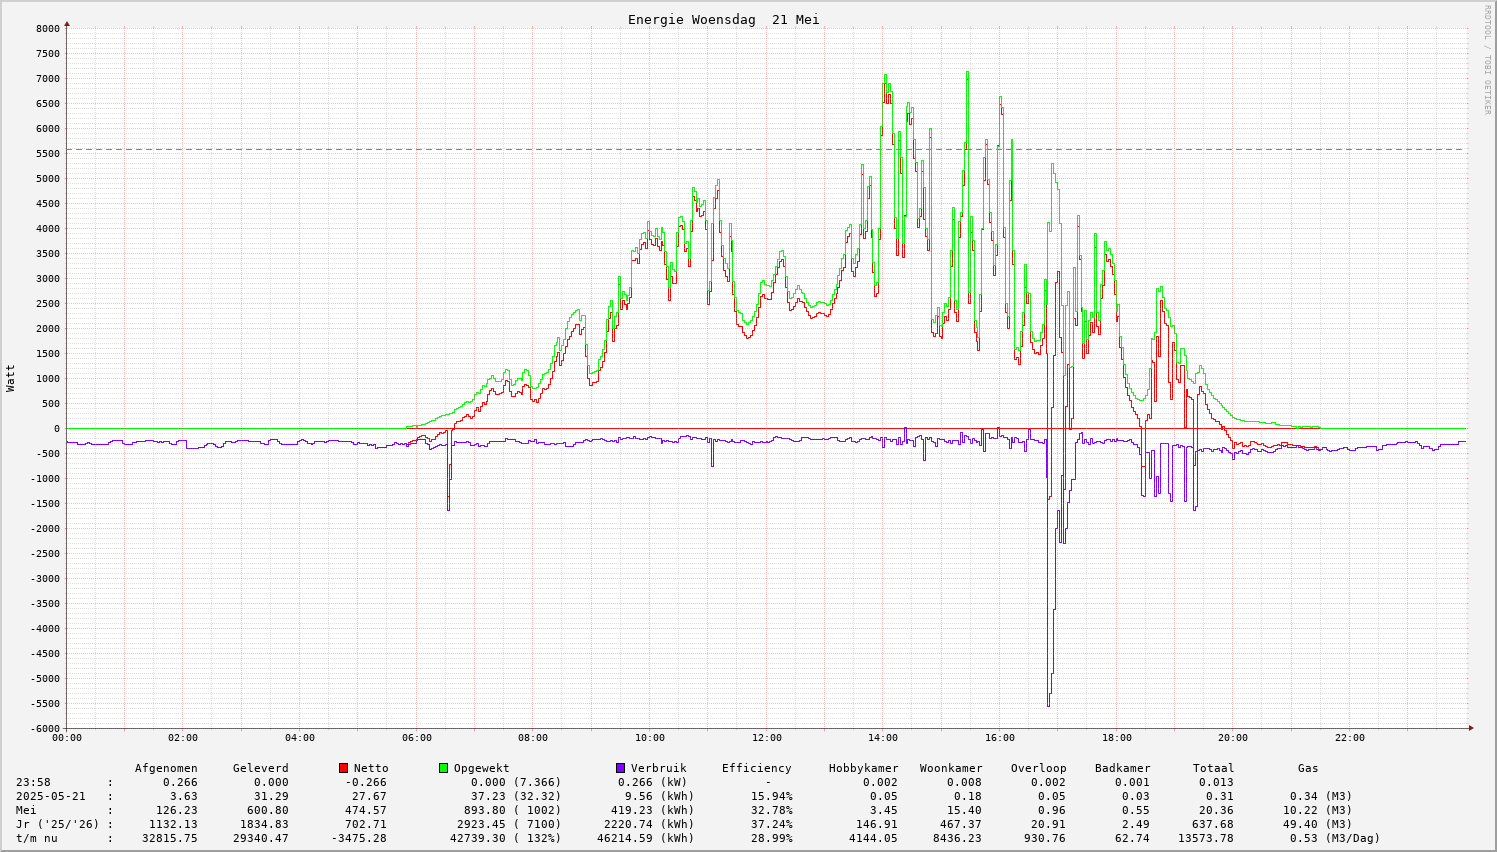Viewport: 1497px width, 852px height.
Task: Click the purple Verbruik legend swatch
Action: coord(621,768)
